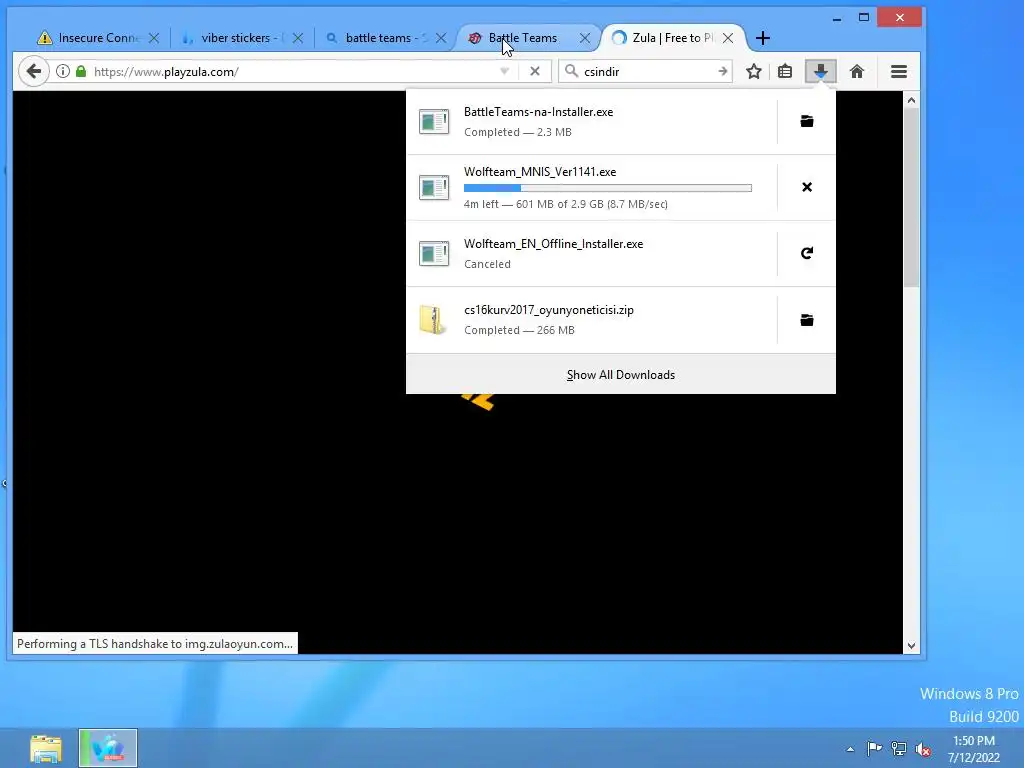Open Action Center flag icon
The height and width of the screenshot is (768, 1024).
[874, 748]
